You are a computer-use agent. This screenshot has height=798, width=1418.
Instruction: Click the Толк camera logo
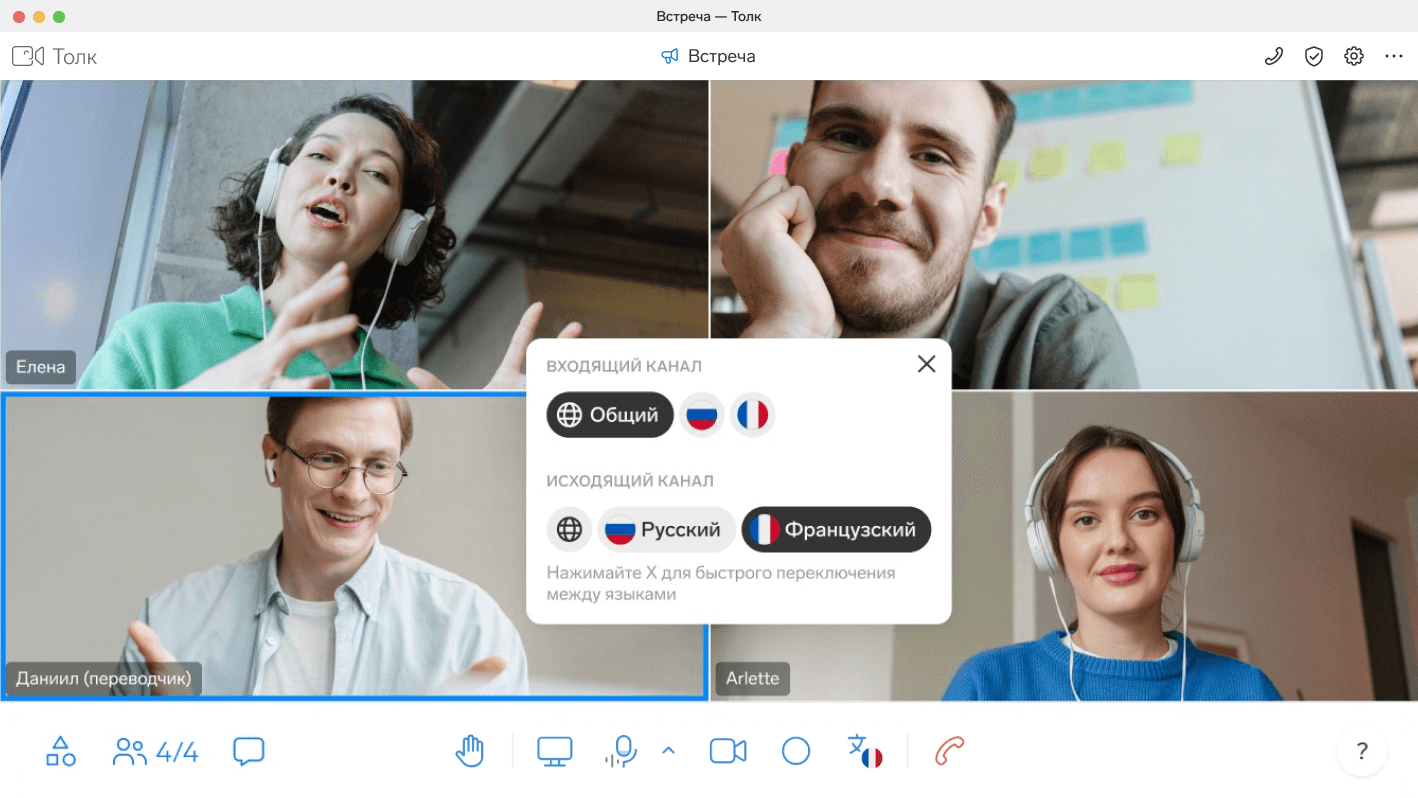tap(28, 56)
